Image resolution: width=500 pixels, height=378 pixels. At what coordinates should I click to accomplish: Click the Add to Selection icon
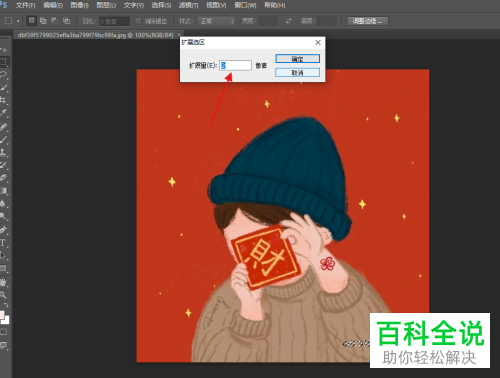tap(43, 21)
